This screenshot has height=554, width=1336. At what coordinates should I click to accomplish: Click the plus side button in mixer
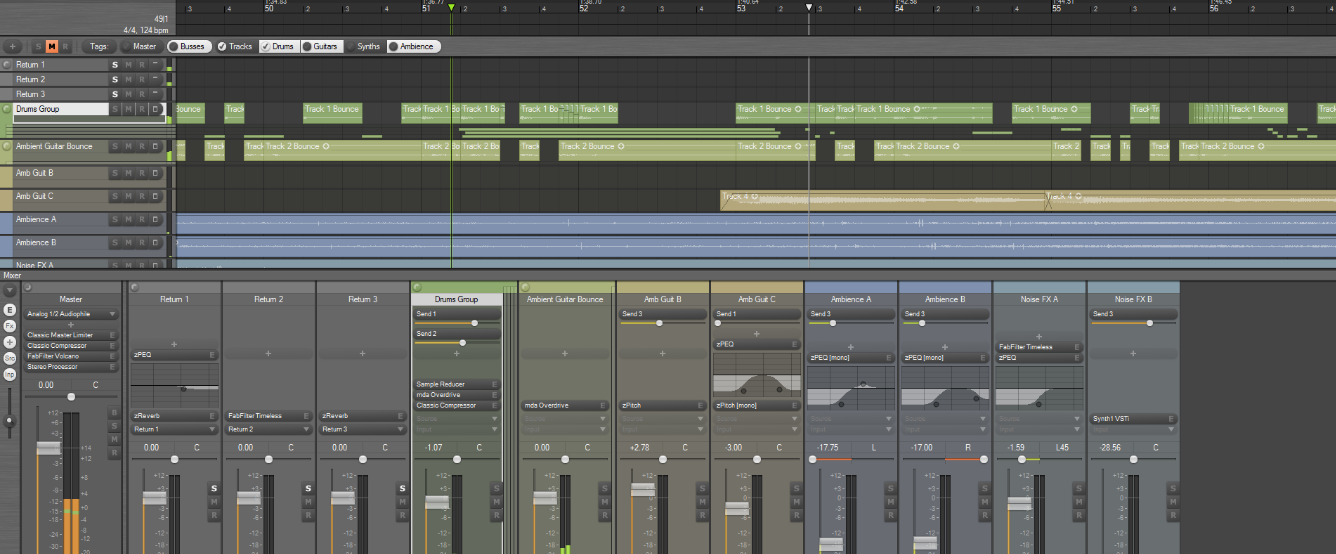tap(10, 342)
